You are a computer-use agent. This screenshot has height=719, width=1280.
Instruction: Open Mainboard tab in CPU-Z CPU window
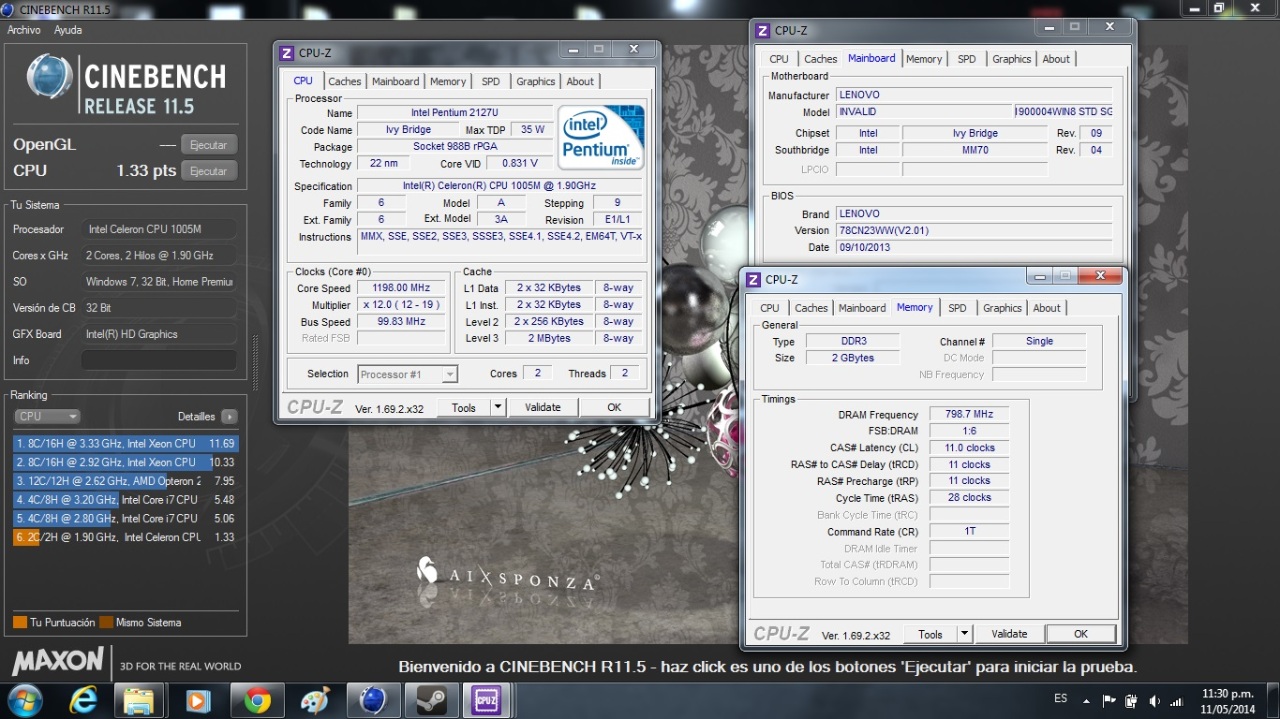396,82
